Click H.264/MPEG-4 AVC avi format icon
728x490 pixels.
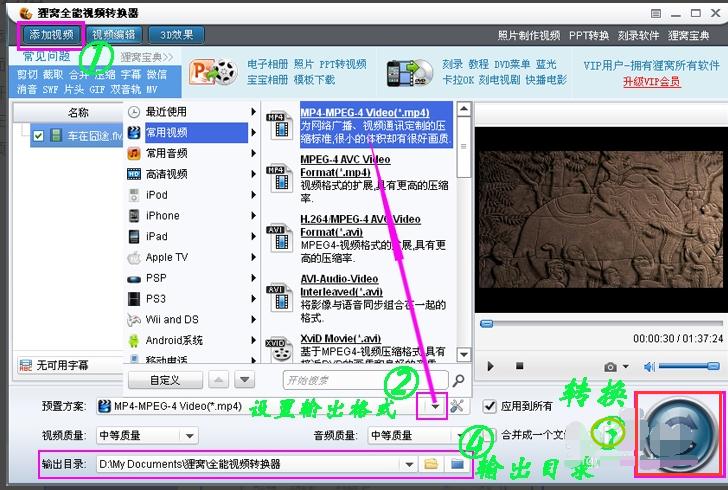click(x=280, y=239)
